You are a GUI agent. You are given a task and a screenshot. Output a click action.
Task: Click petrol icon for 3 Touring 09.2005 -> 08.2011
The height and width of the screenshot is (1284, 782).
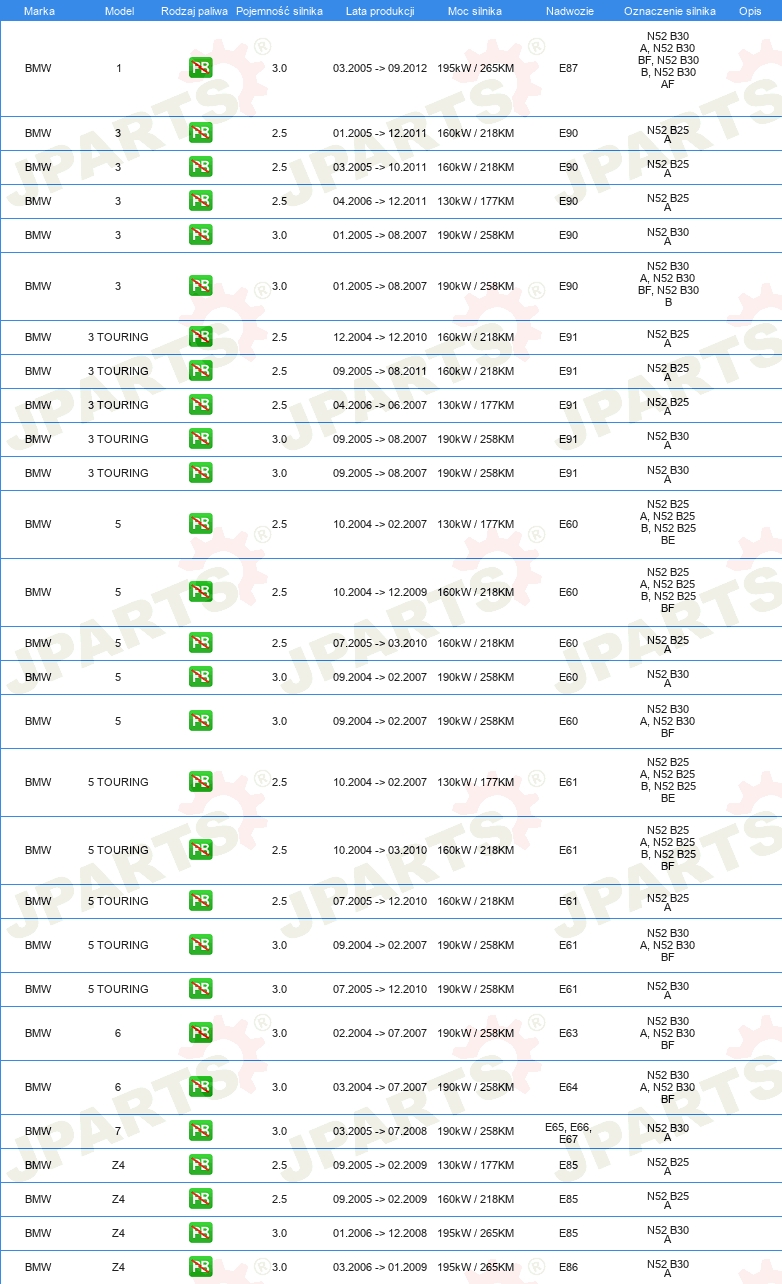[x=200, y=371]
